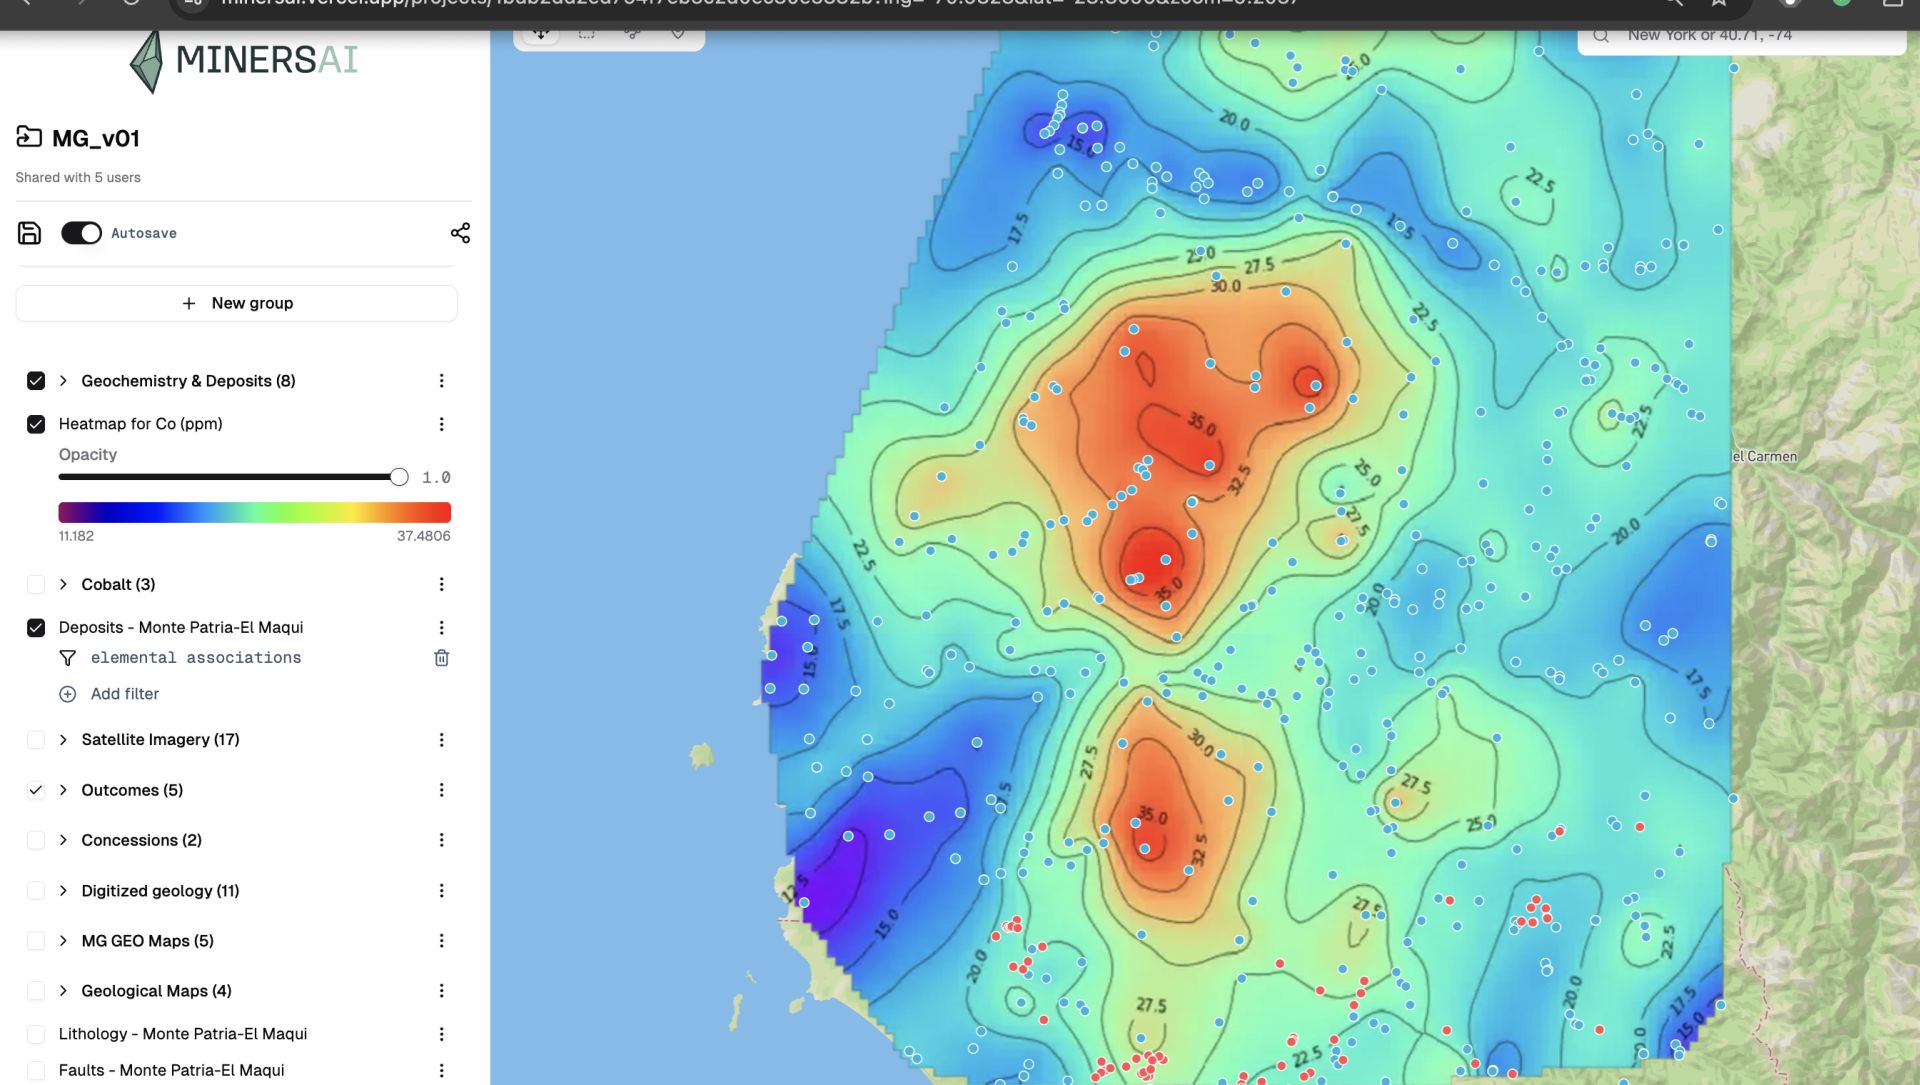Image resolution: width=1920 pixels, height=1085 pixels.
Task: Click the Opacity slider handle
Action: (399, 477)
